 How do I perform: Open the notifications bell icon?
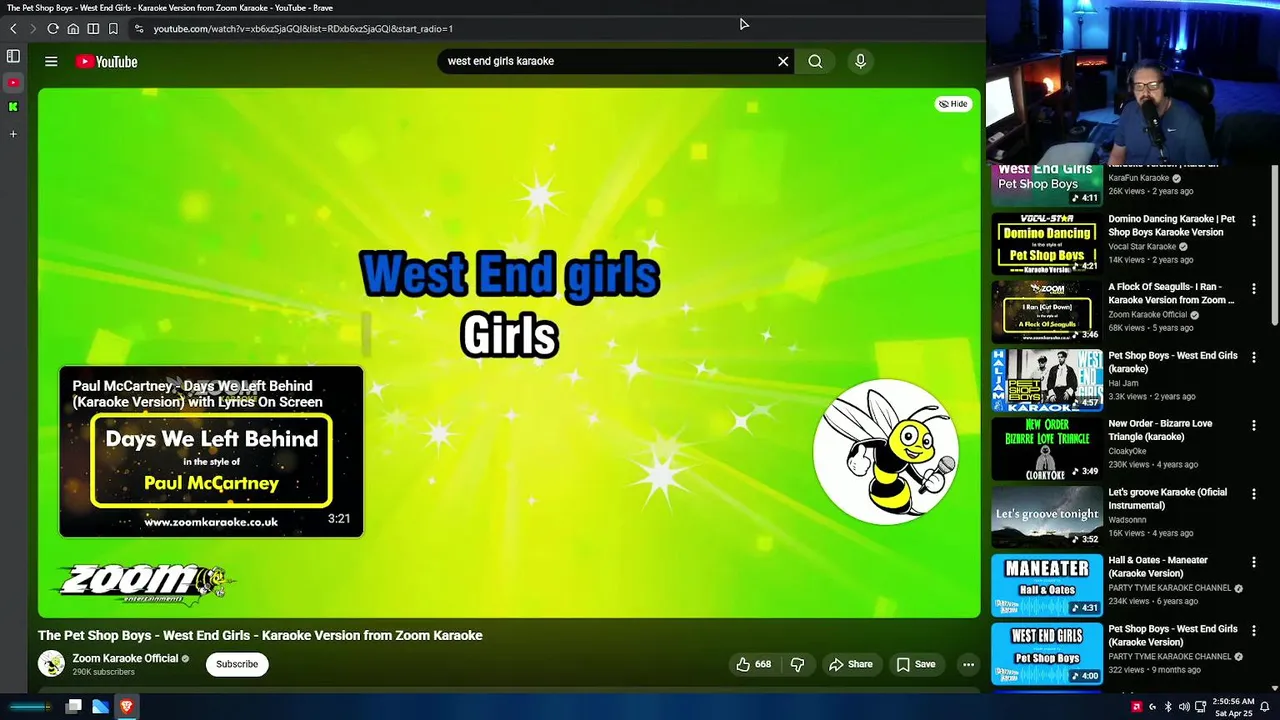pos(1265,707)
